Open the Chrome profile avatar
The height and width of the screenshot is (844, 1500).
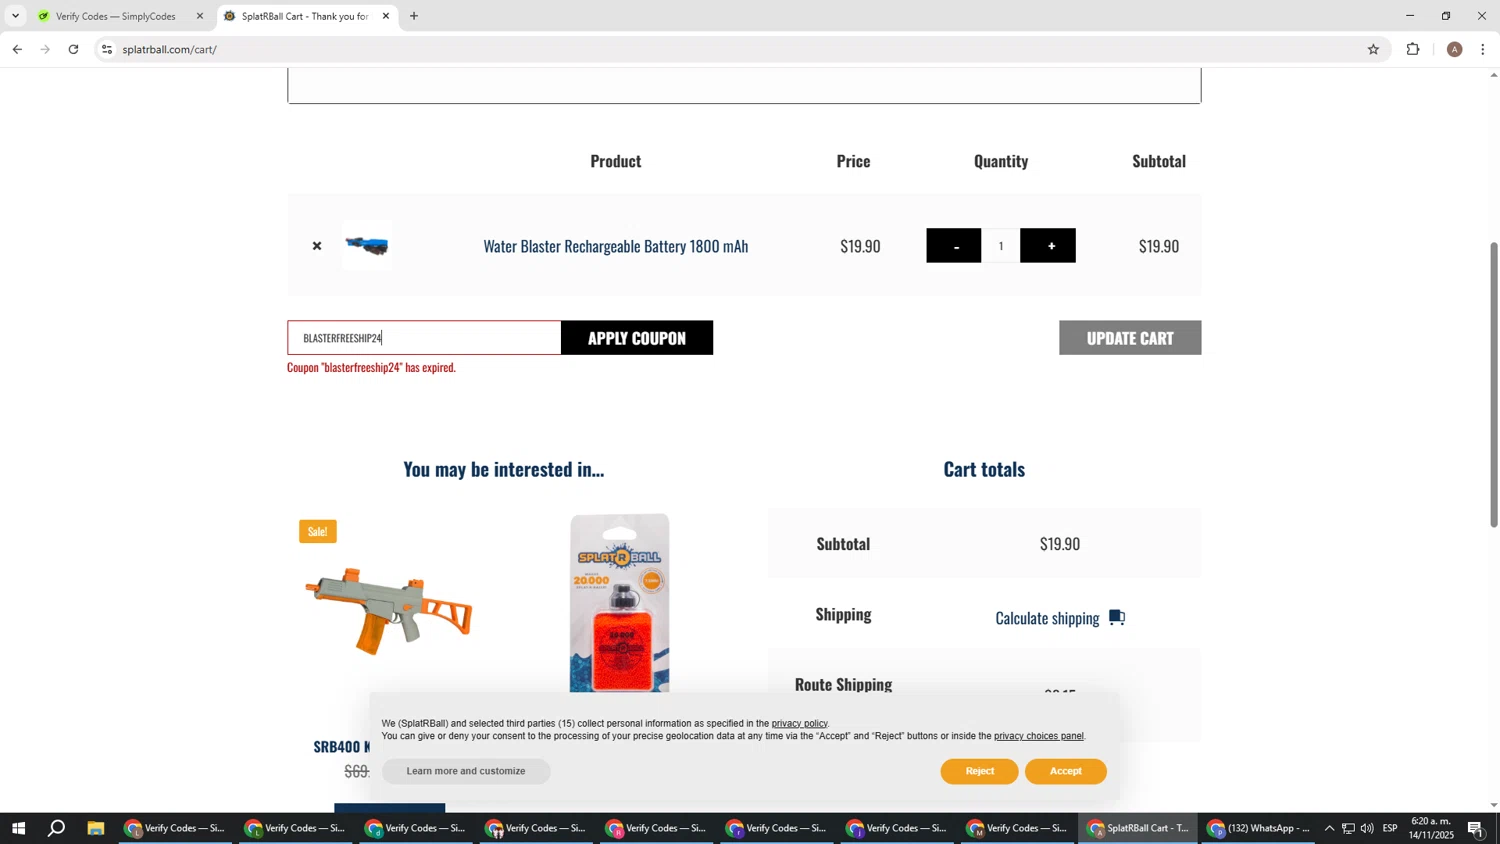(1454, 49)
